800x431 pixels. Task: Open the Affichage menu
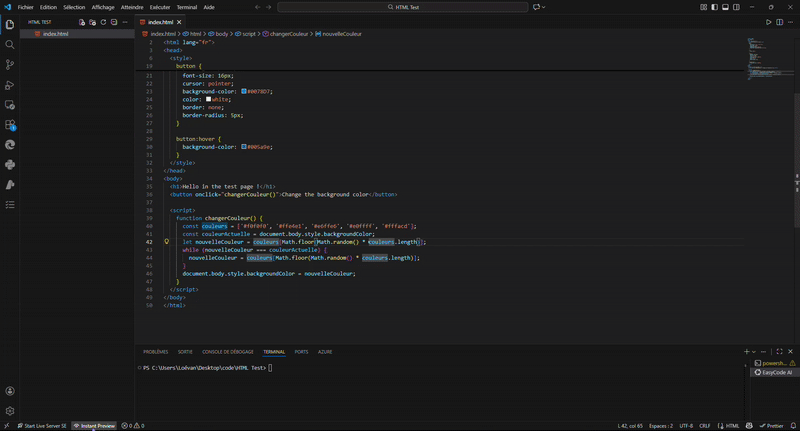click(x=103, y=7)
